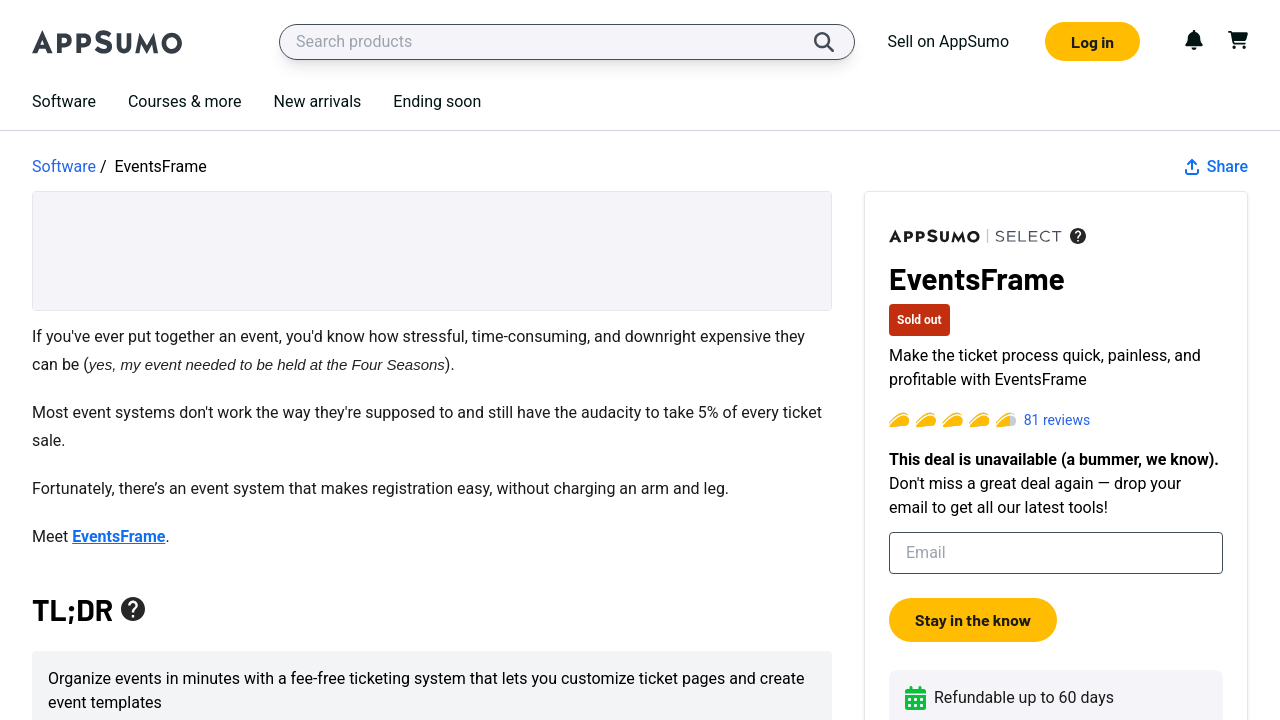Click the Software breadcrumb link

click(64, 166)
